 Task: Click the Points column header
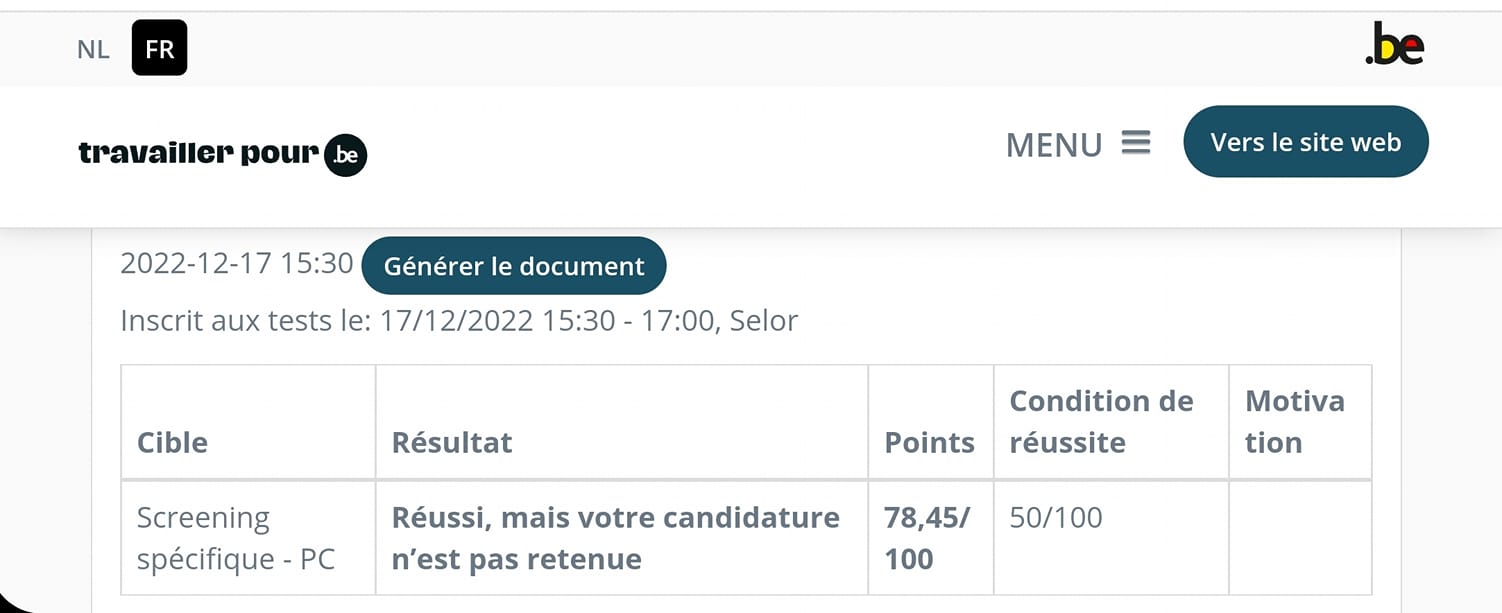pyautogui.click(x=929, y=442)
